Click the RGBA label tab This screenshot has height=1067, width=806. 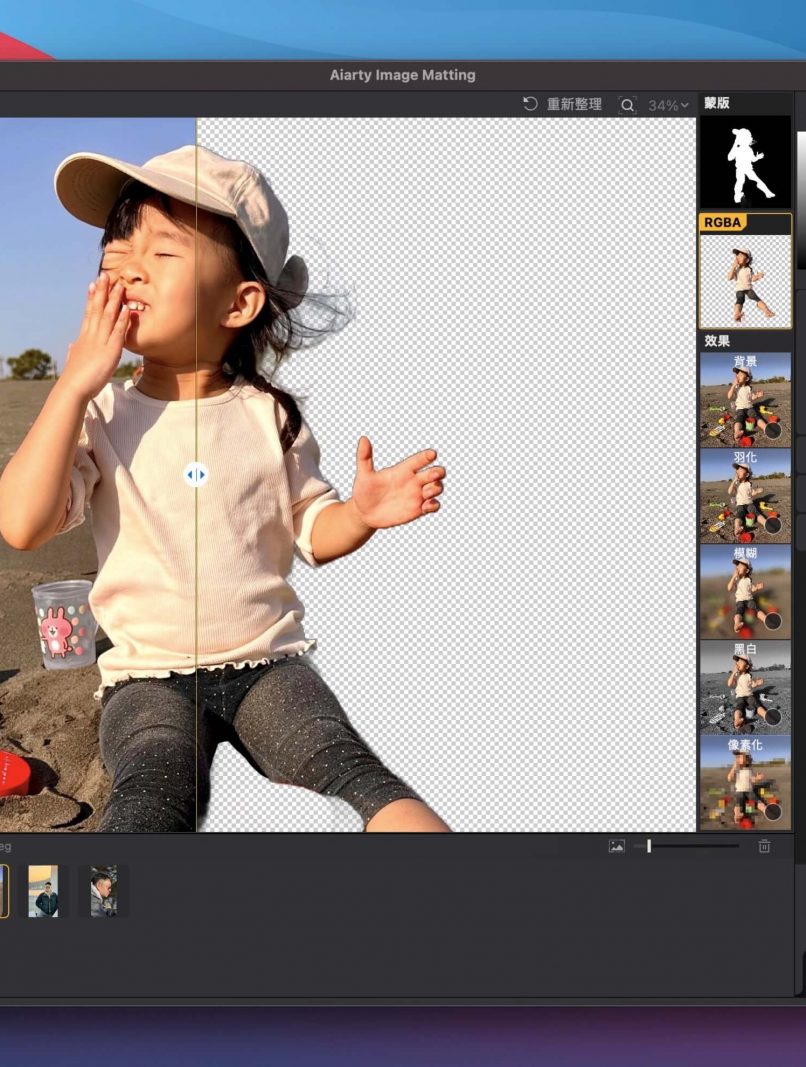coord(722,223)
